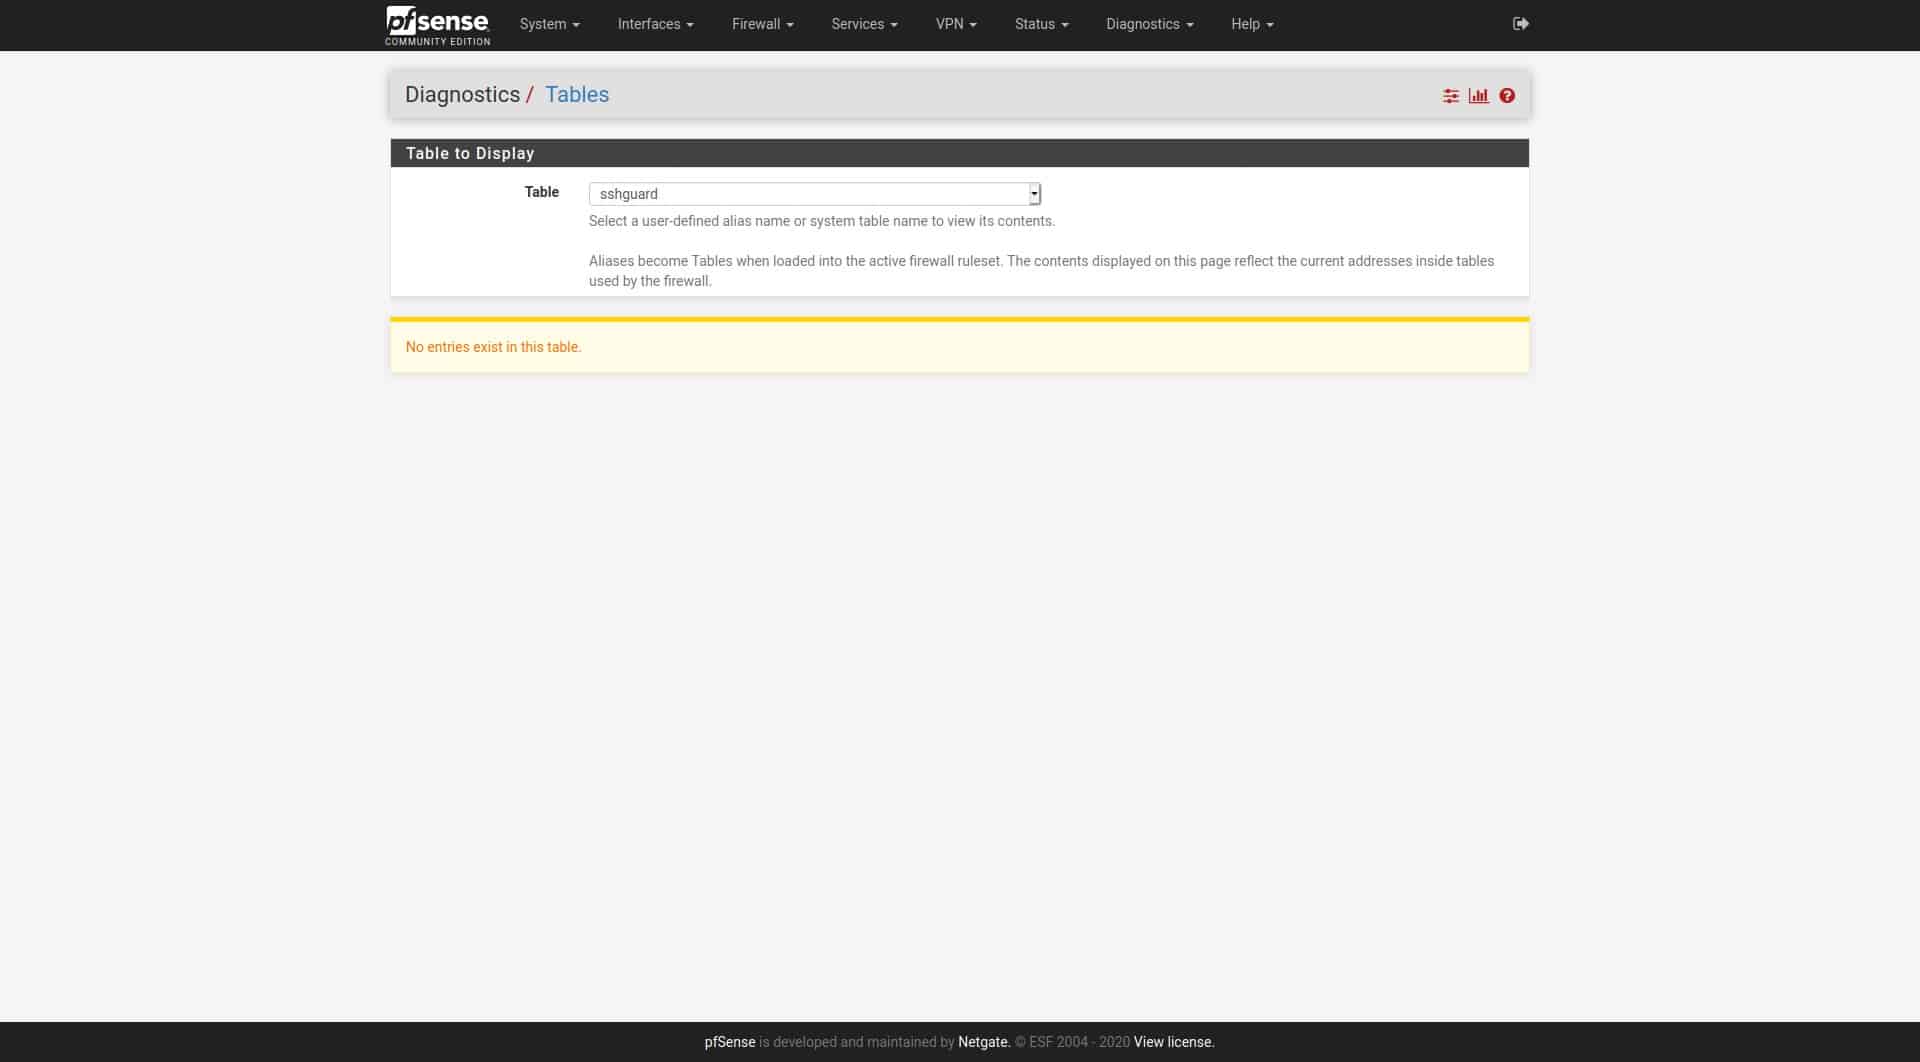Open the System menu

(x=549, y=24)
